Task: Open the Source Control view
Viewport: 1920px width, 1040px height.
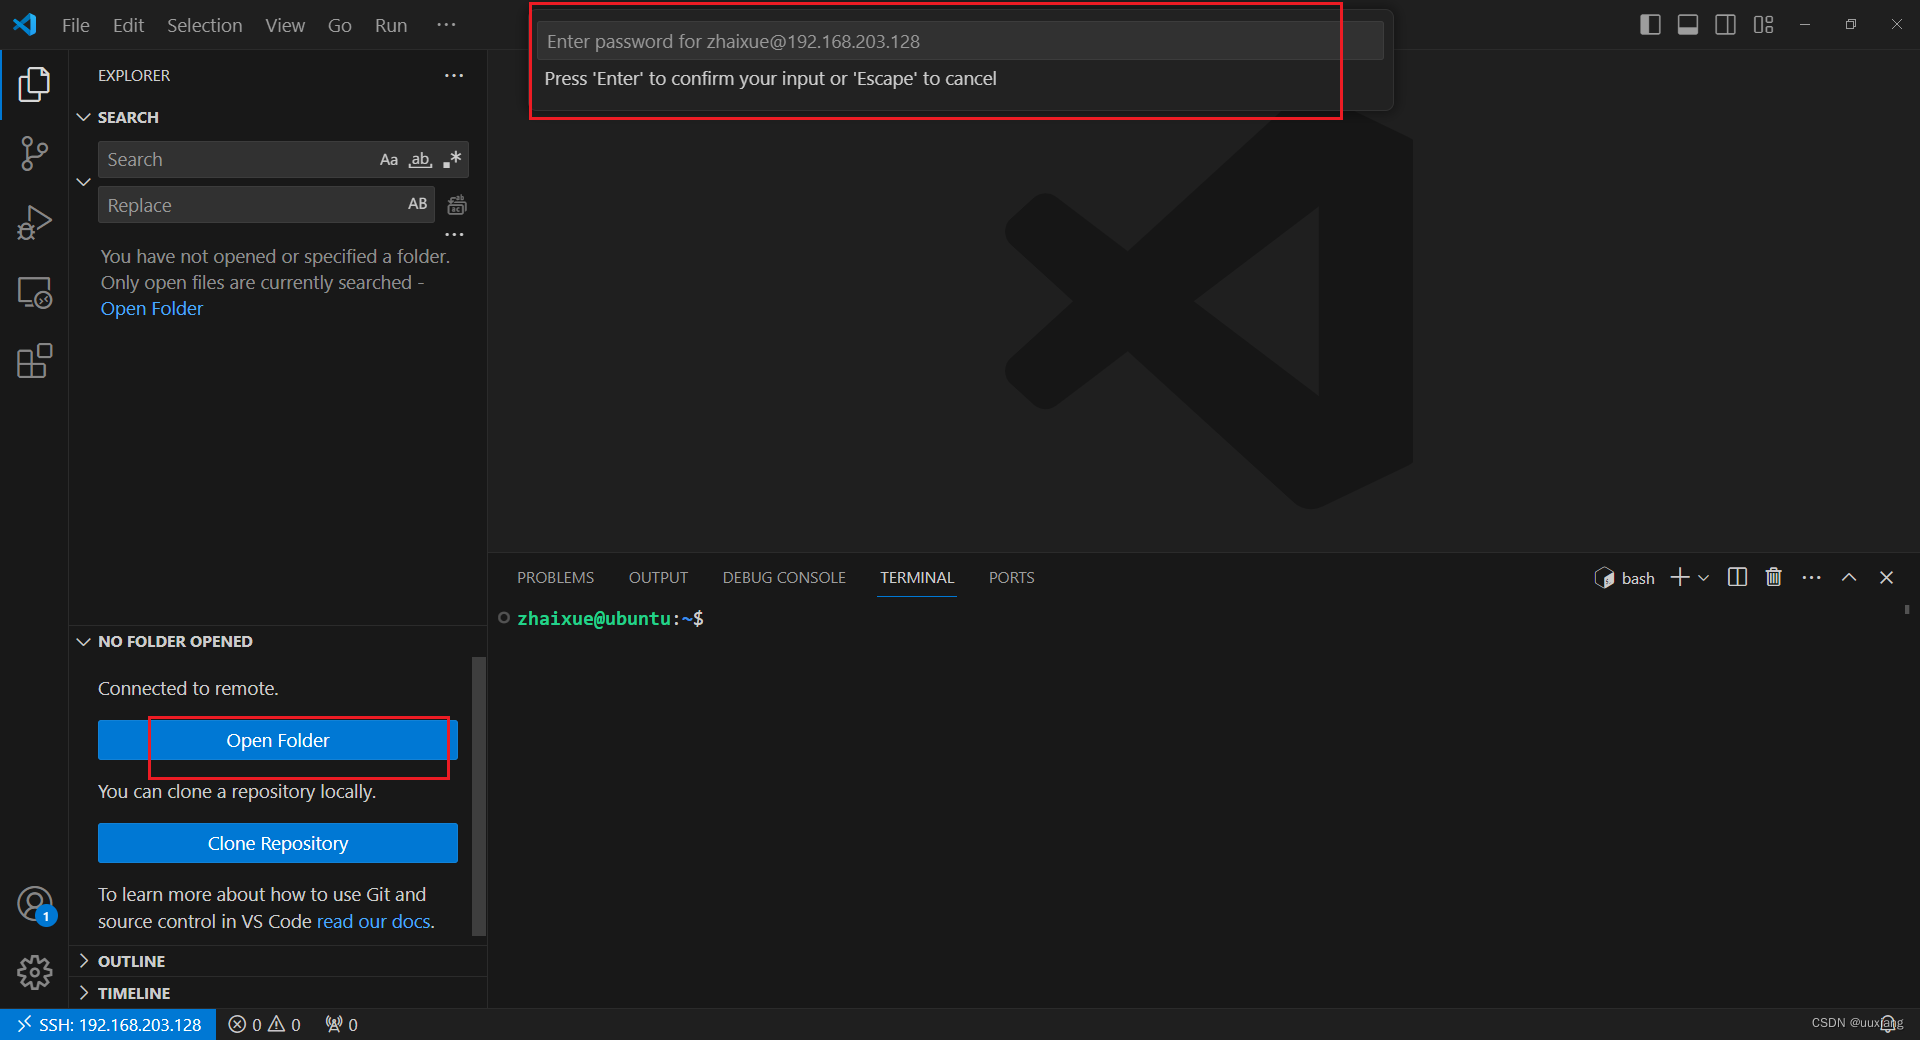Action: pyautogui.click(x=34, y=153)
